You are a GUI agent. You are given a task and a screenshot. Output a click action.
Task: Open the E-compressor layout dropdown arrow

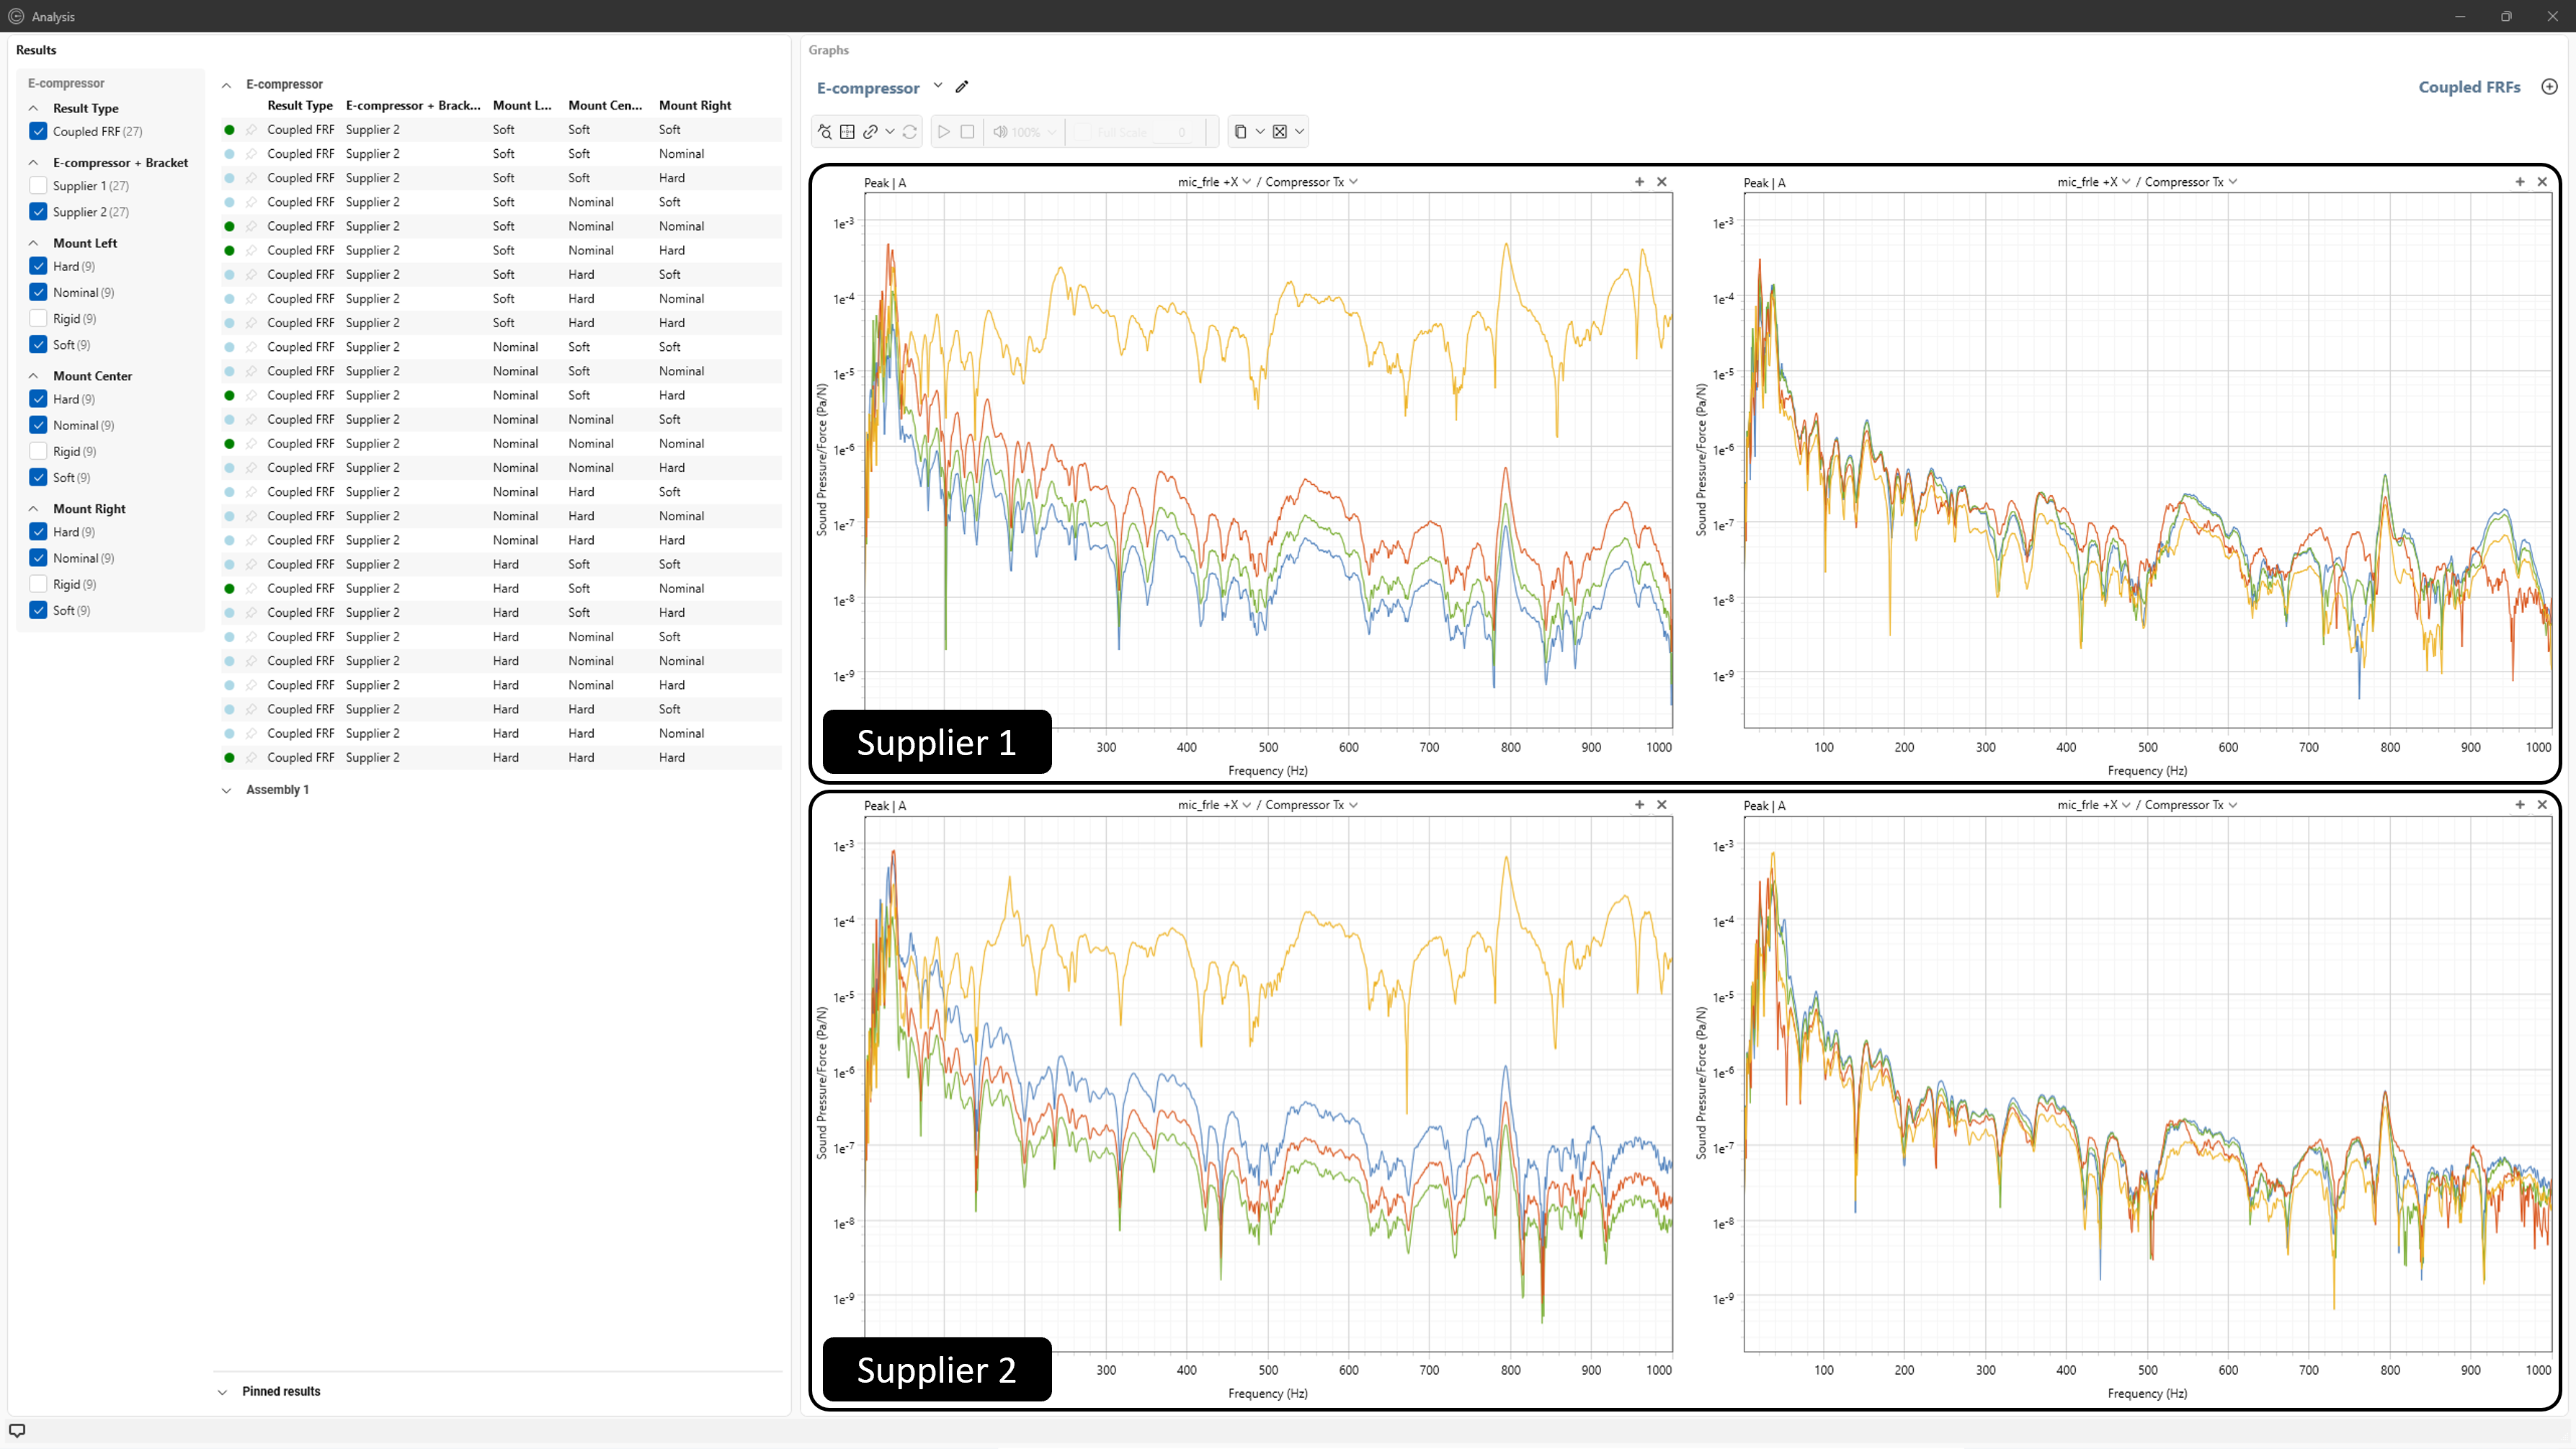coord(937,86)
